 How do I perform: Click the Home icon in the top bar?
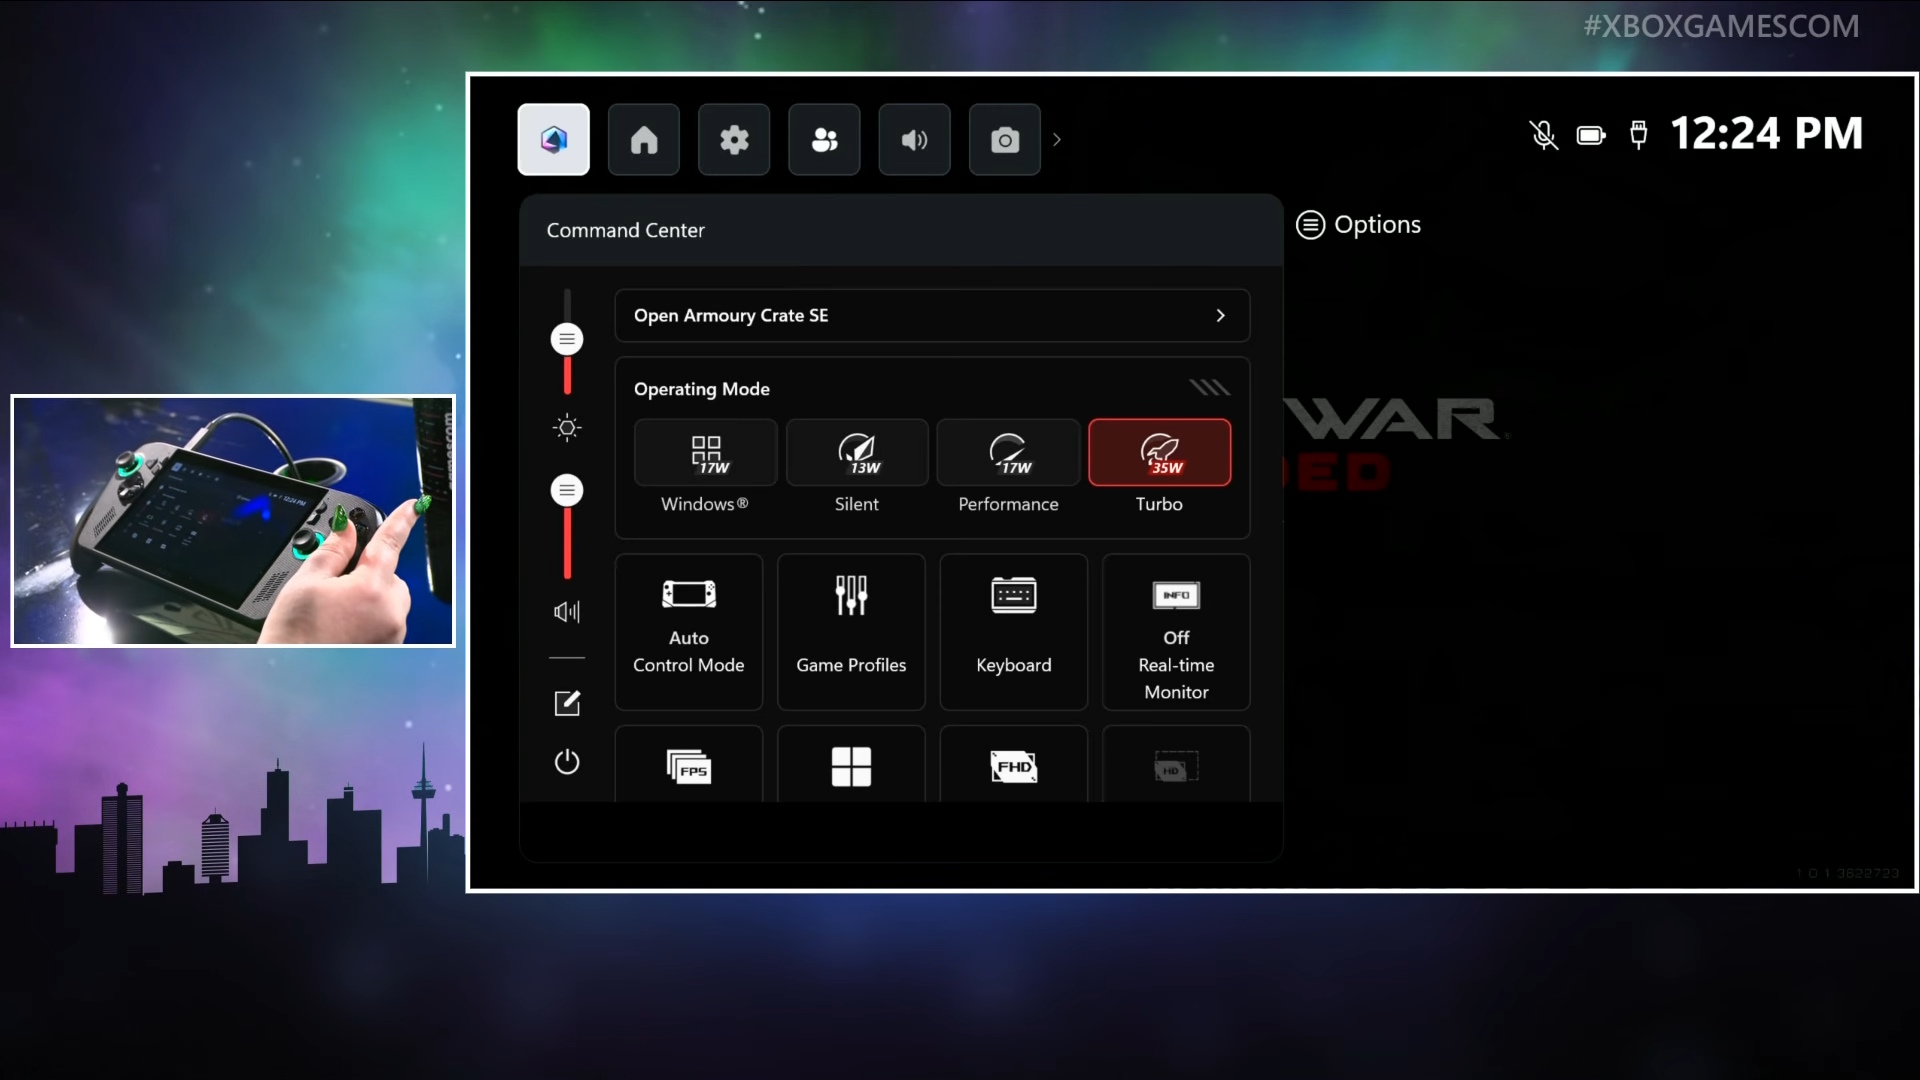pyautogui.click(x=643, y=139)
